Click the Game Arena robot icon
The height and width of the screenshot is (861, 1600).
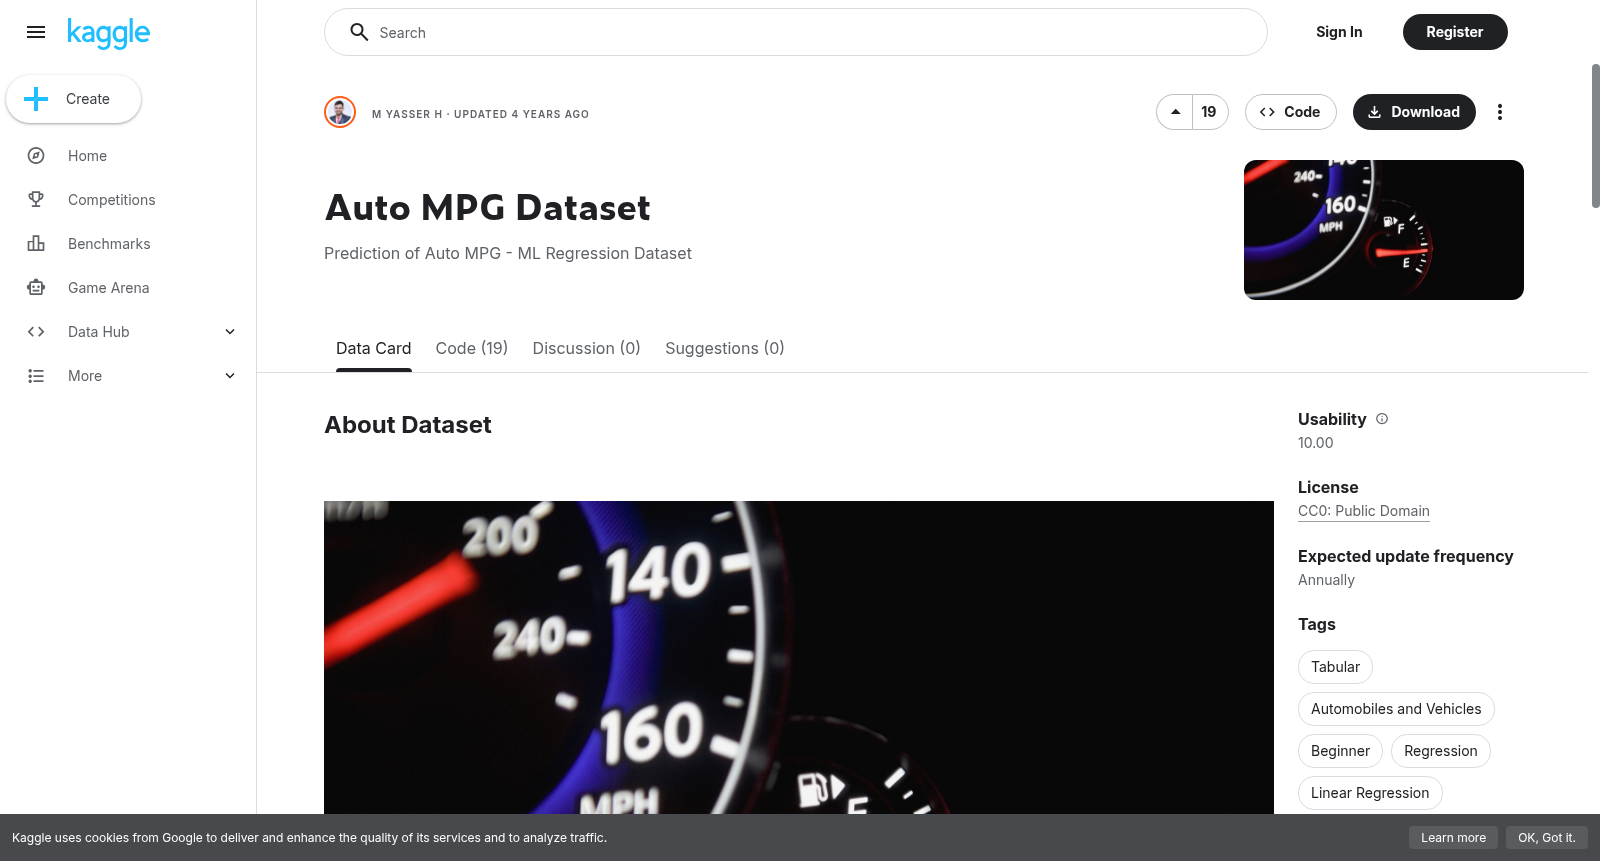(x=36, y=288)
